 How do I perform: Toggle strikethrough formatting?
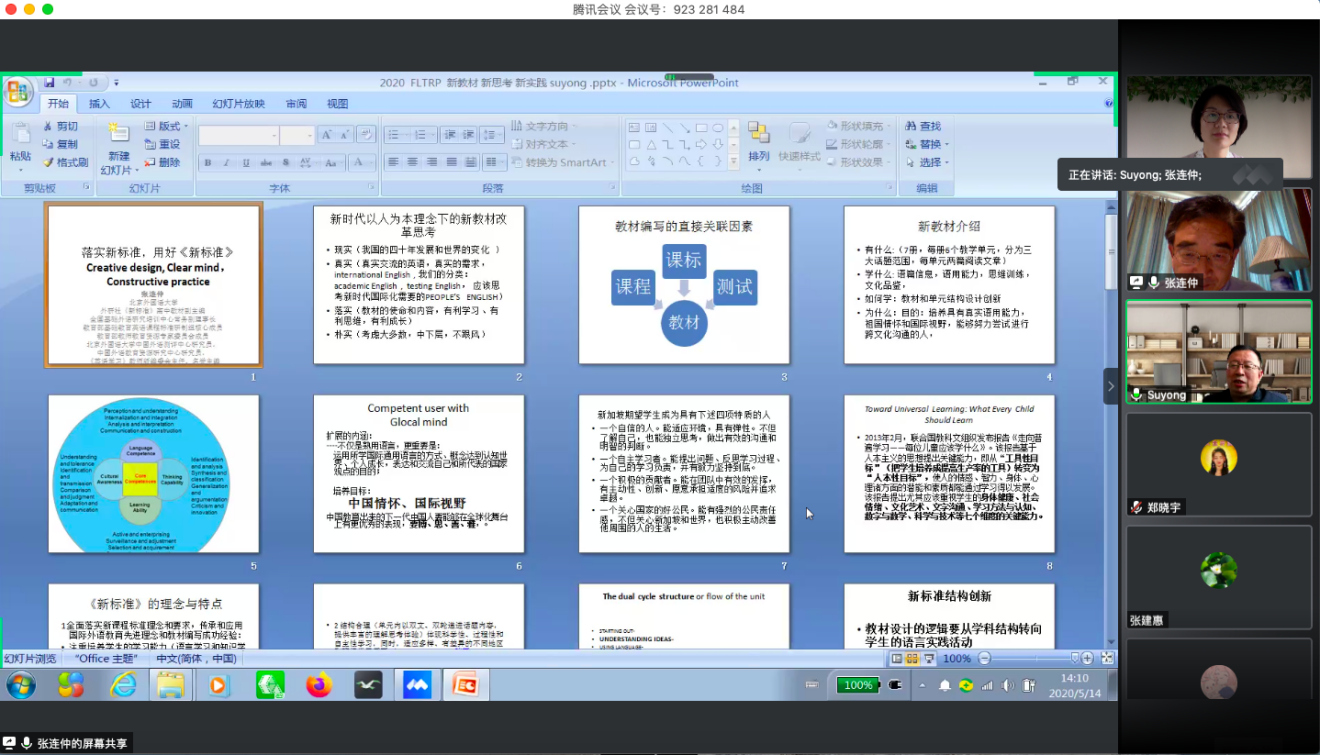(x=266, y=162)
